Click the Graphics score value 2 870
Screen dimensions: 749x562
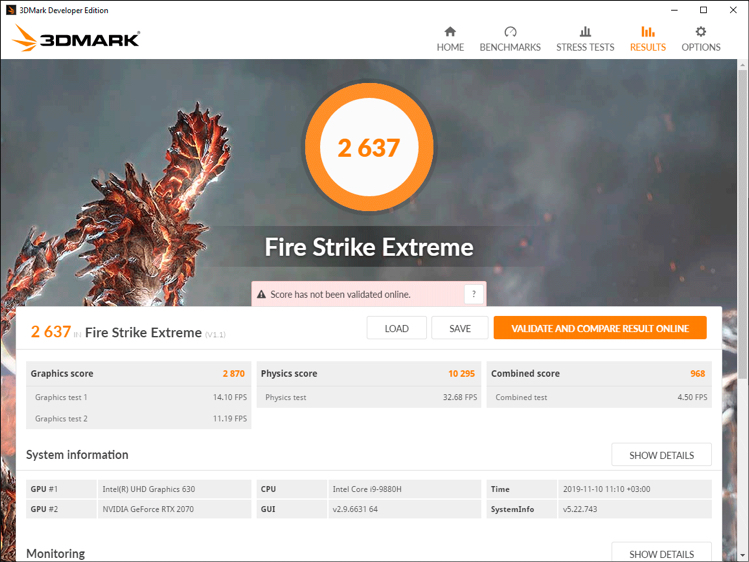[233, 374]
